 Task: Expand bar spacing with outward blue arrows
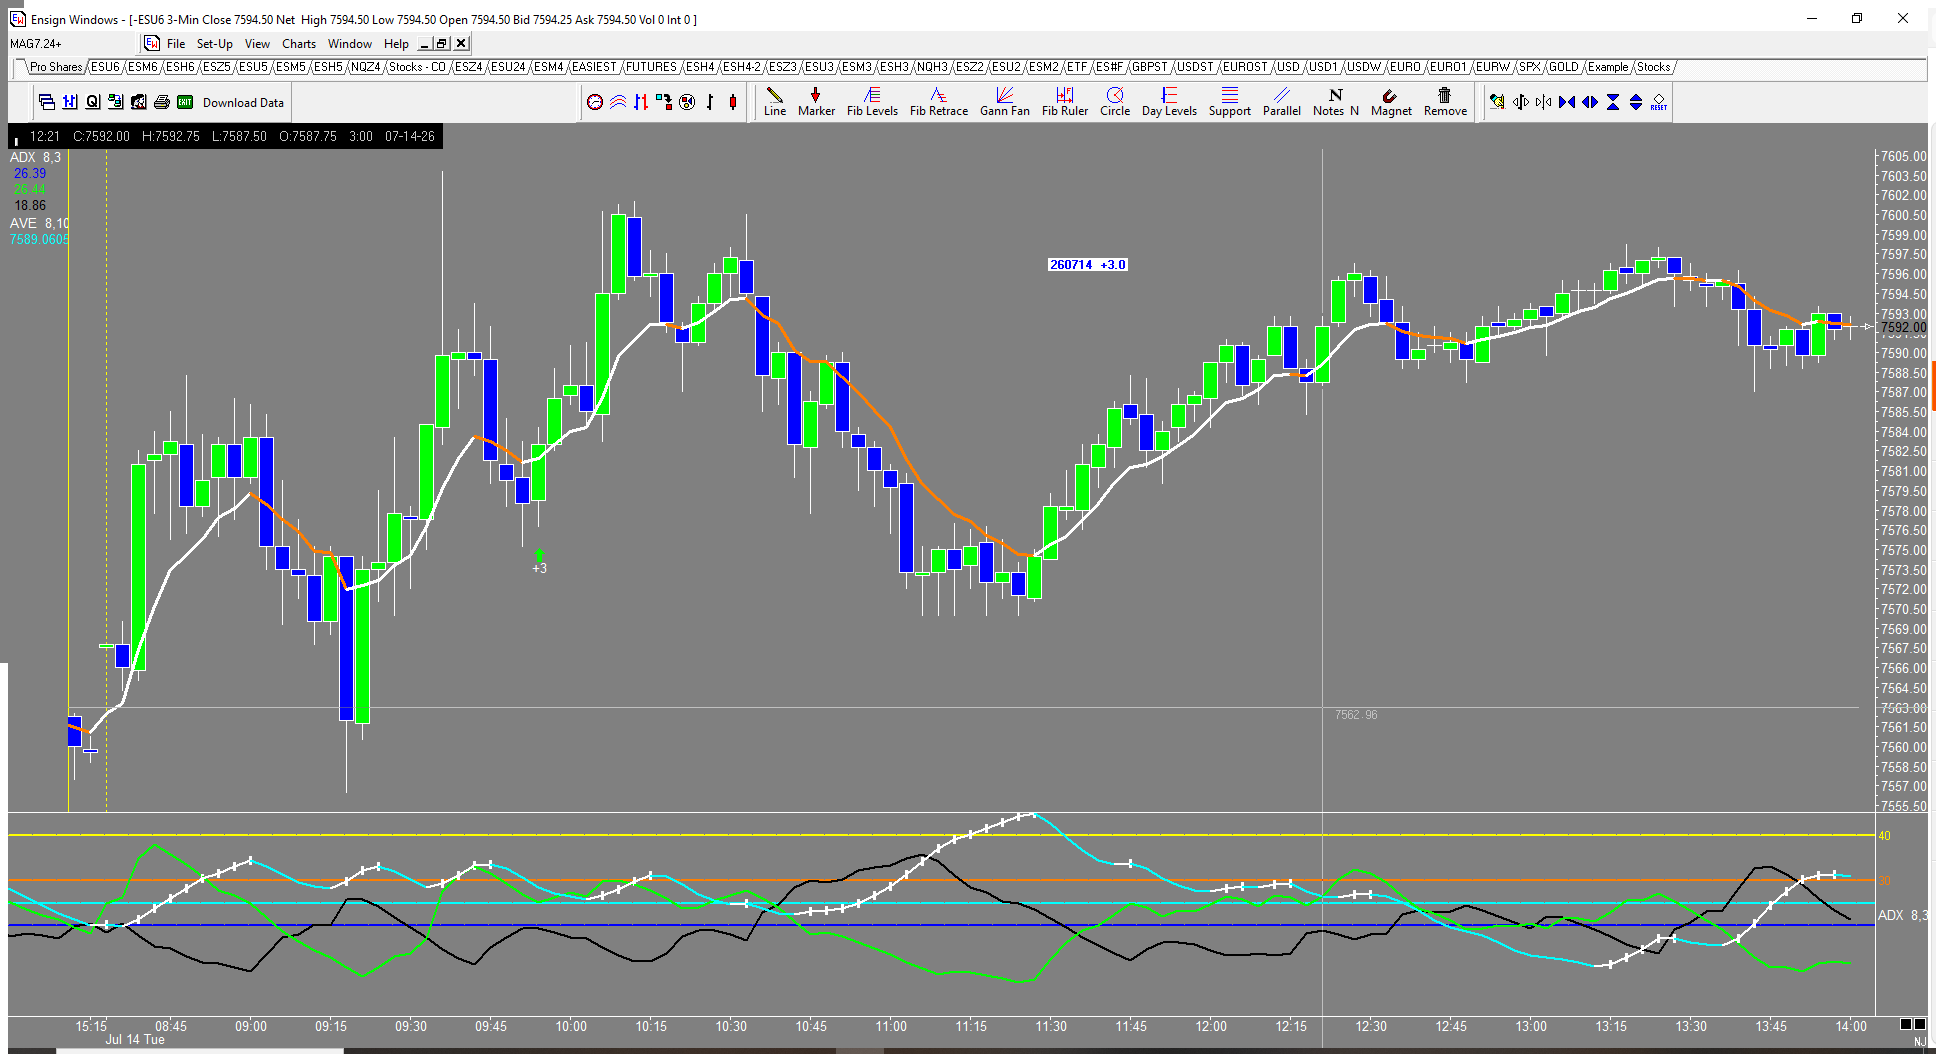1589,102
